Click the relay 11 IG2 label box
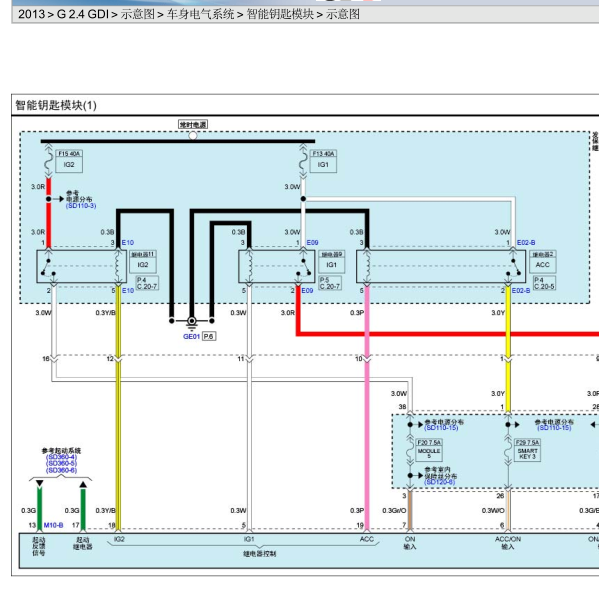Viewport: 599px width, 600px height. click(x=143, y=262)
